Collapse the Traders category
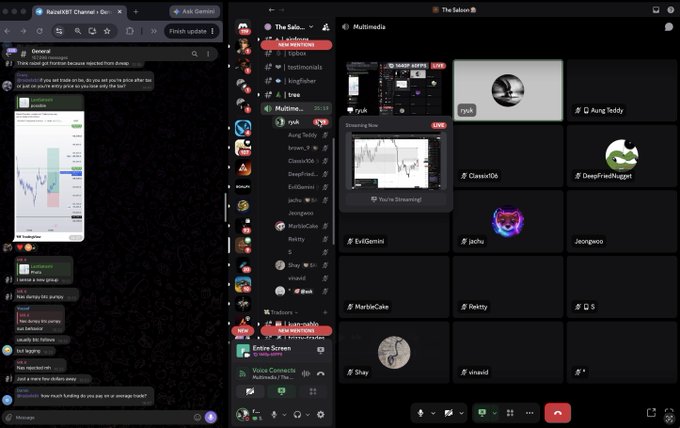 [x=281, y=312]
